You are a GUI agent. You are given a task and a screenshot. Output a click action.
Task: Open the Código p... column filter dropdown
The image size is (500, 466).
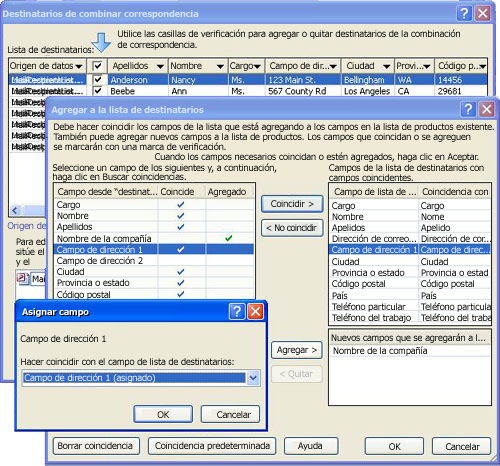pos(483,66)
